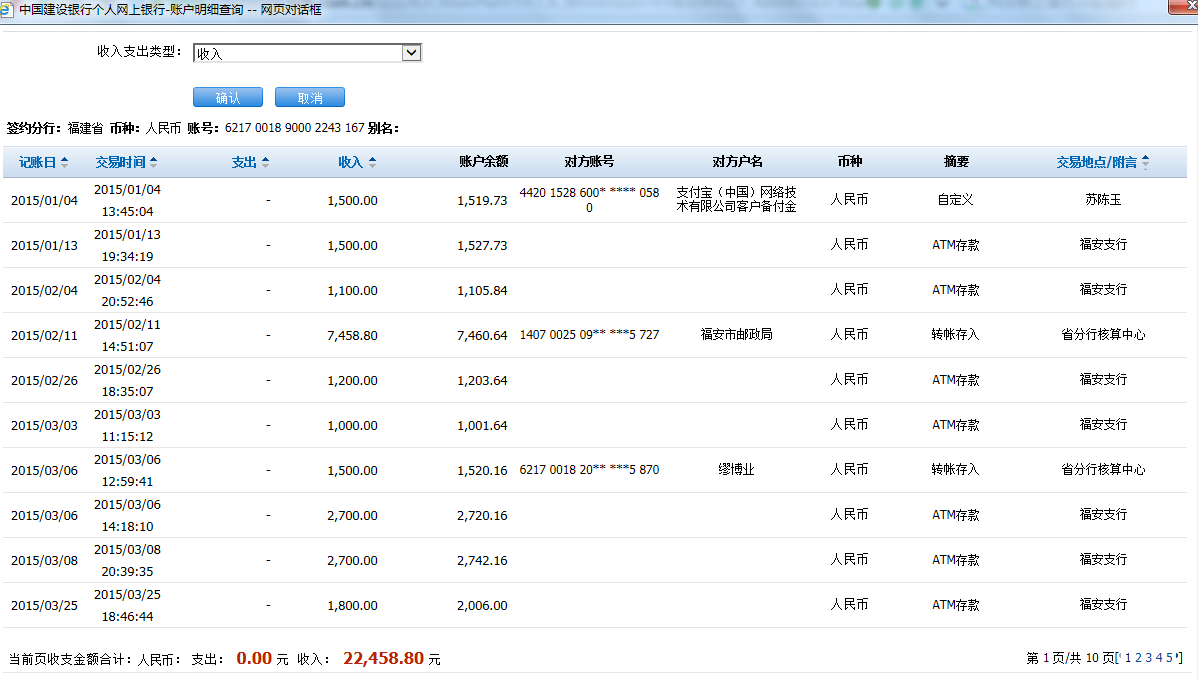This screenshot has height=682, width=1198.
Task: Click the IE icon in the title bar
Action: coord(9,9)
